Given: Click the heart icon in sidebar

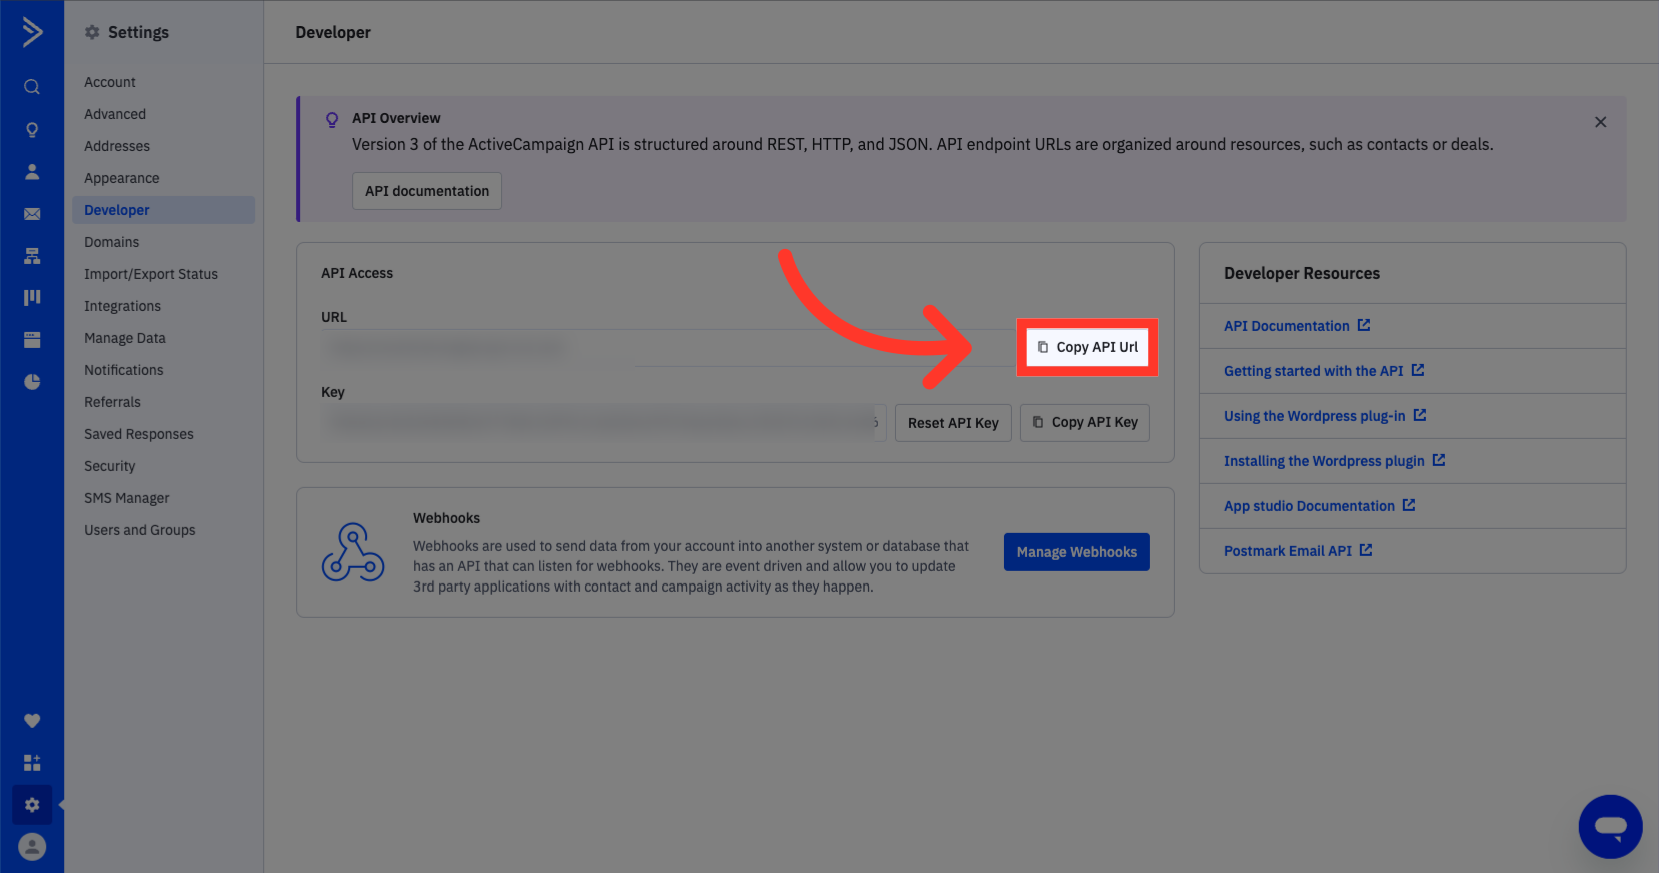Looking at the screenshot, I should click(x=32, y=721).
